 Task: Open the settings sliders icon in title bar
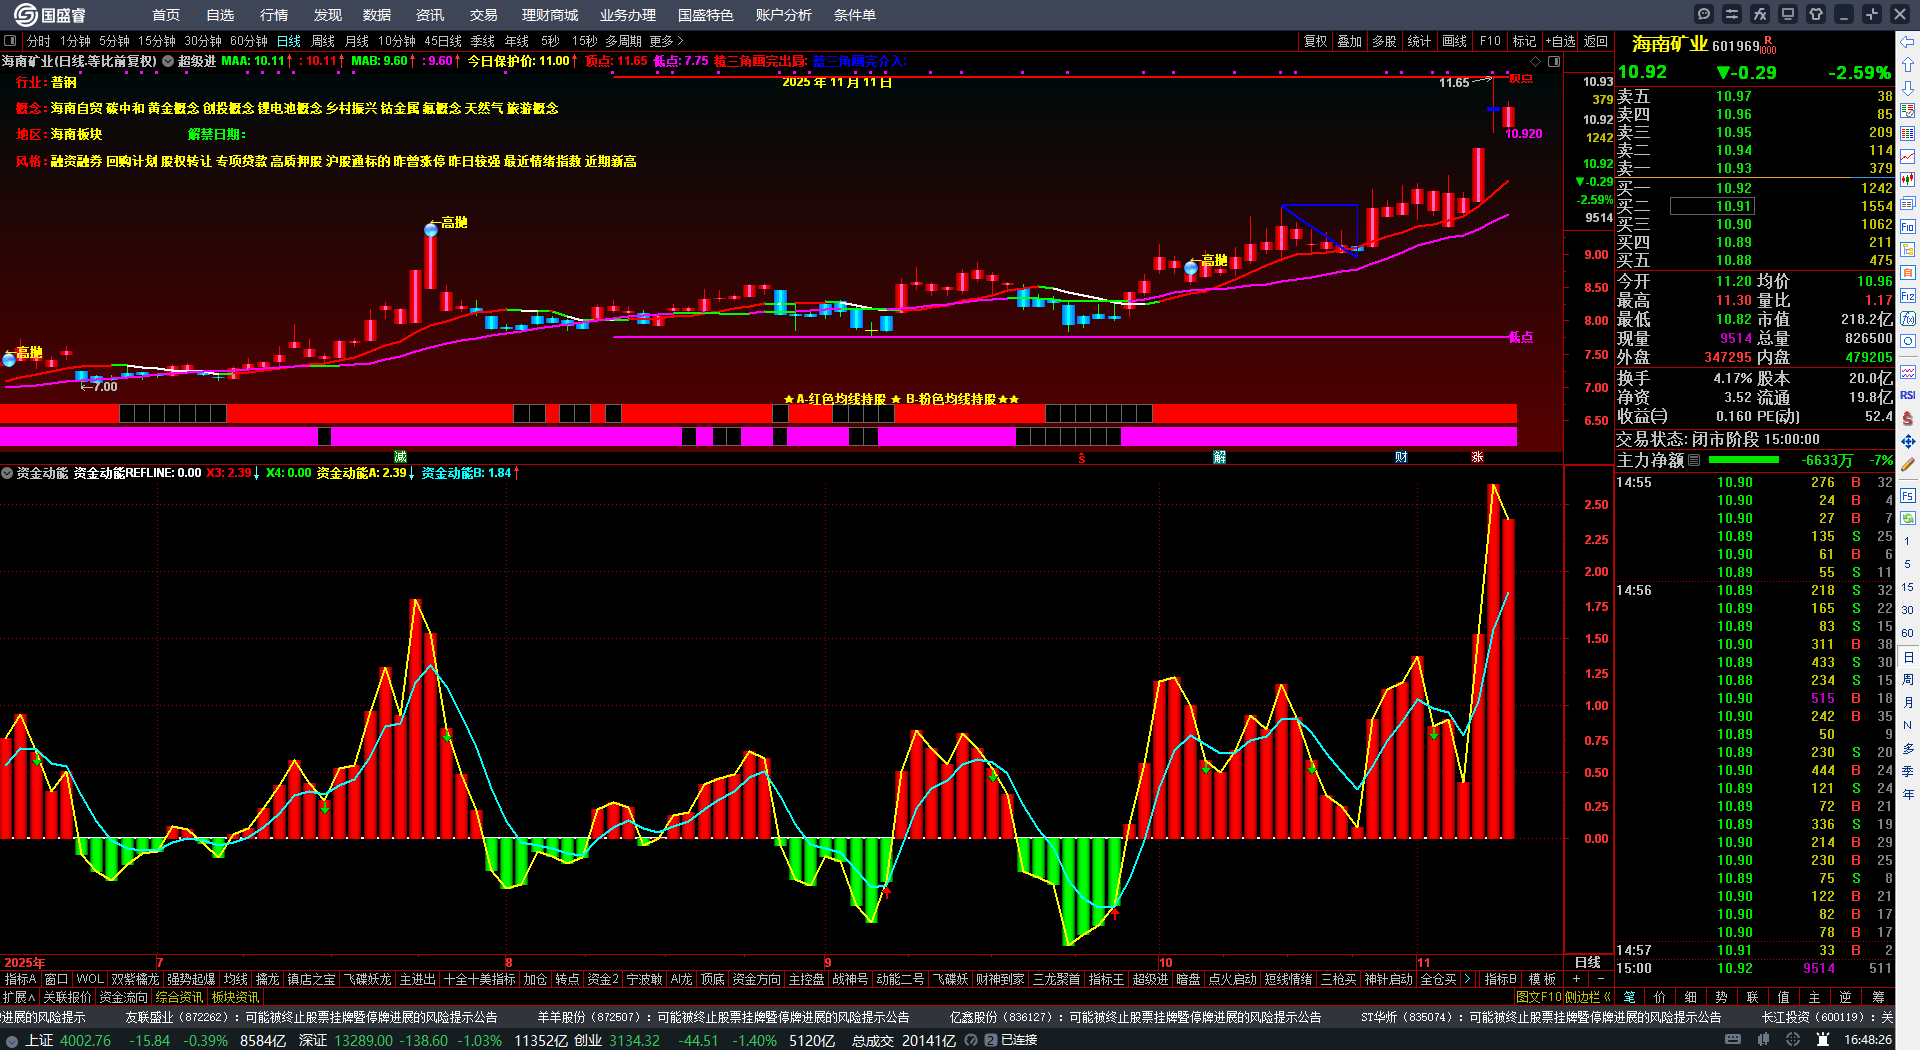(1731, 14)
